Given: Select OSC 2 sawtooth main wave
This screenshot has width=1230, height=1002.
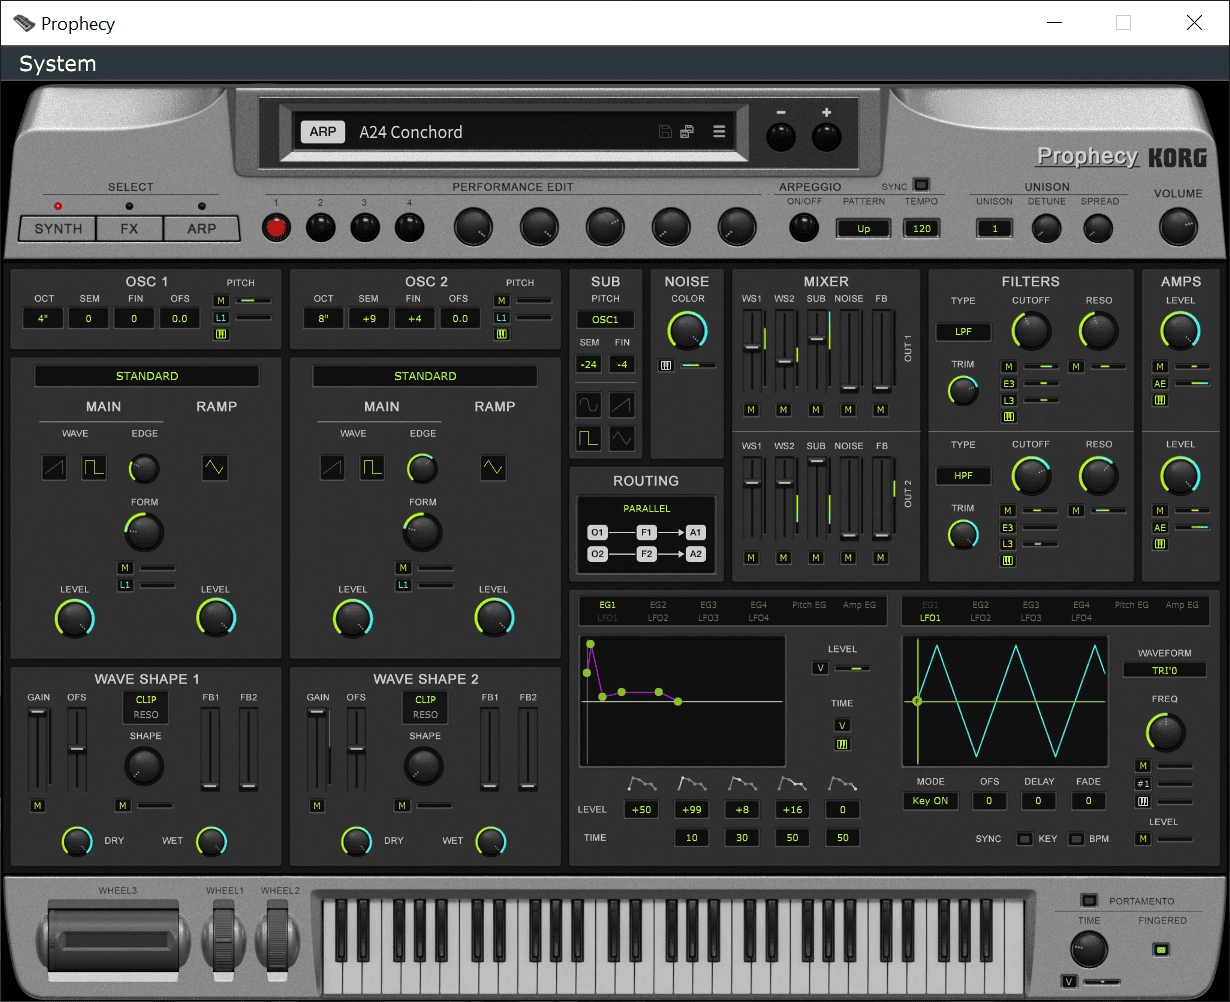Looking at the screenshot, I should click(x=333, y=467).
